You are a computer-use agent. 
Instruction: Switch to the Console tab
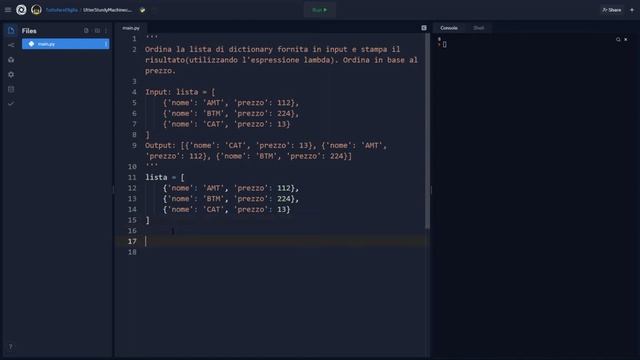[x=449, y=28]
